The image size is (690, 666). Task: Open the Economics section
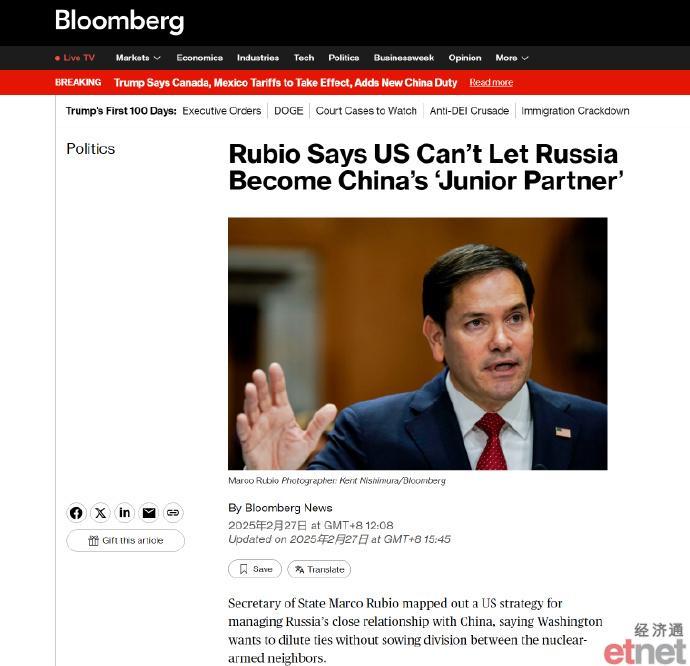pos(200,58)
